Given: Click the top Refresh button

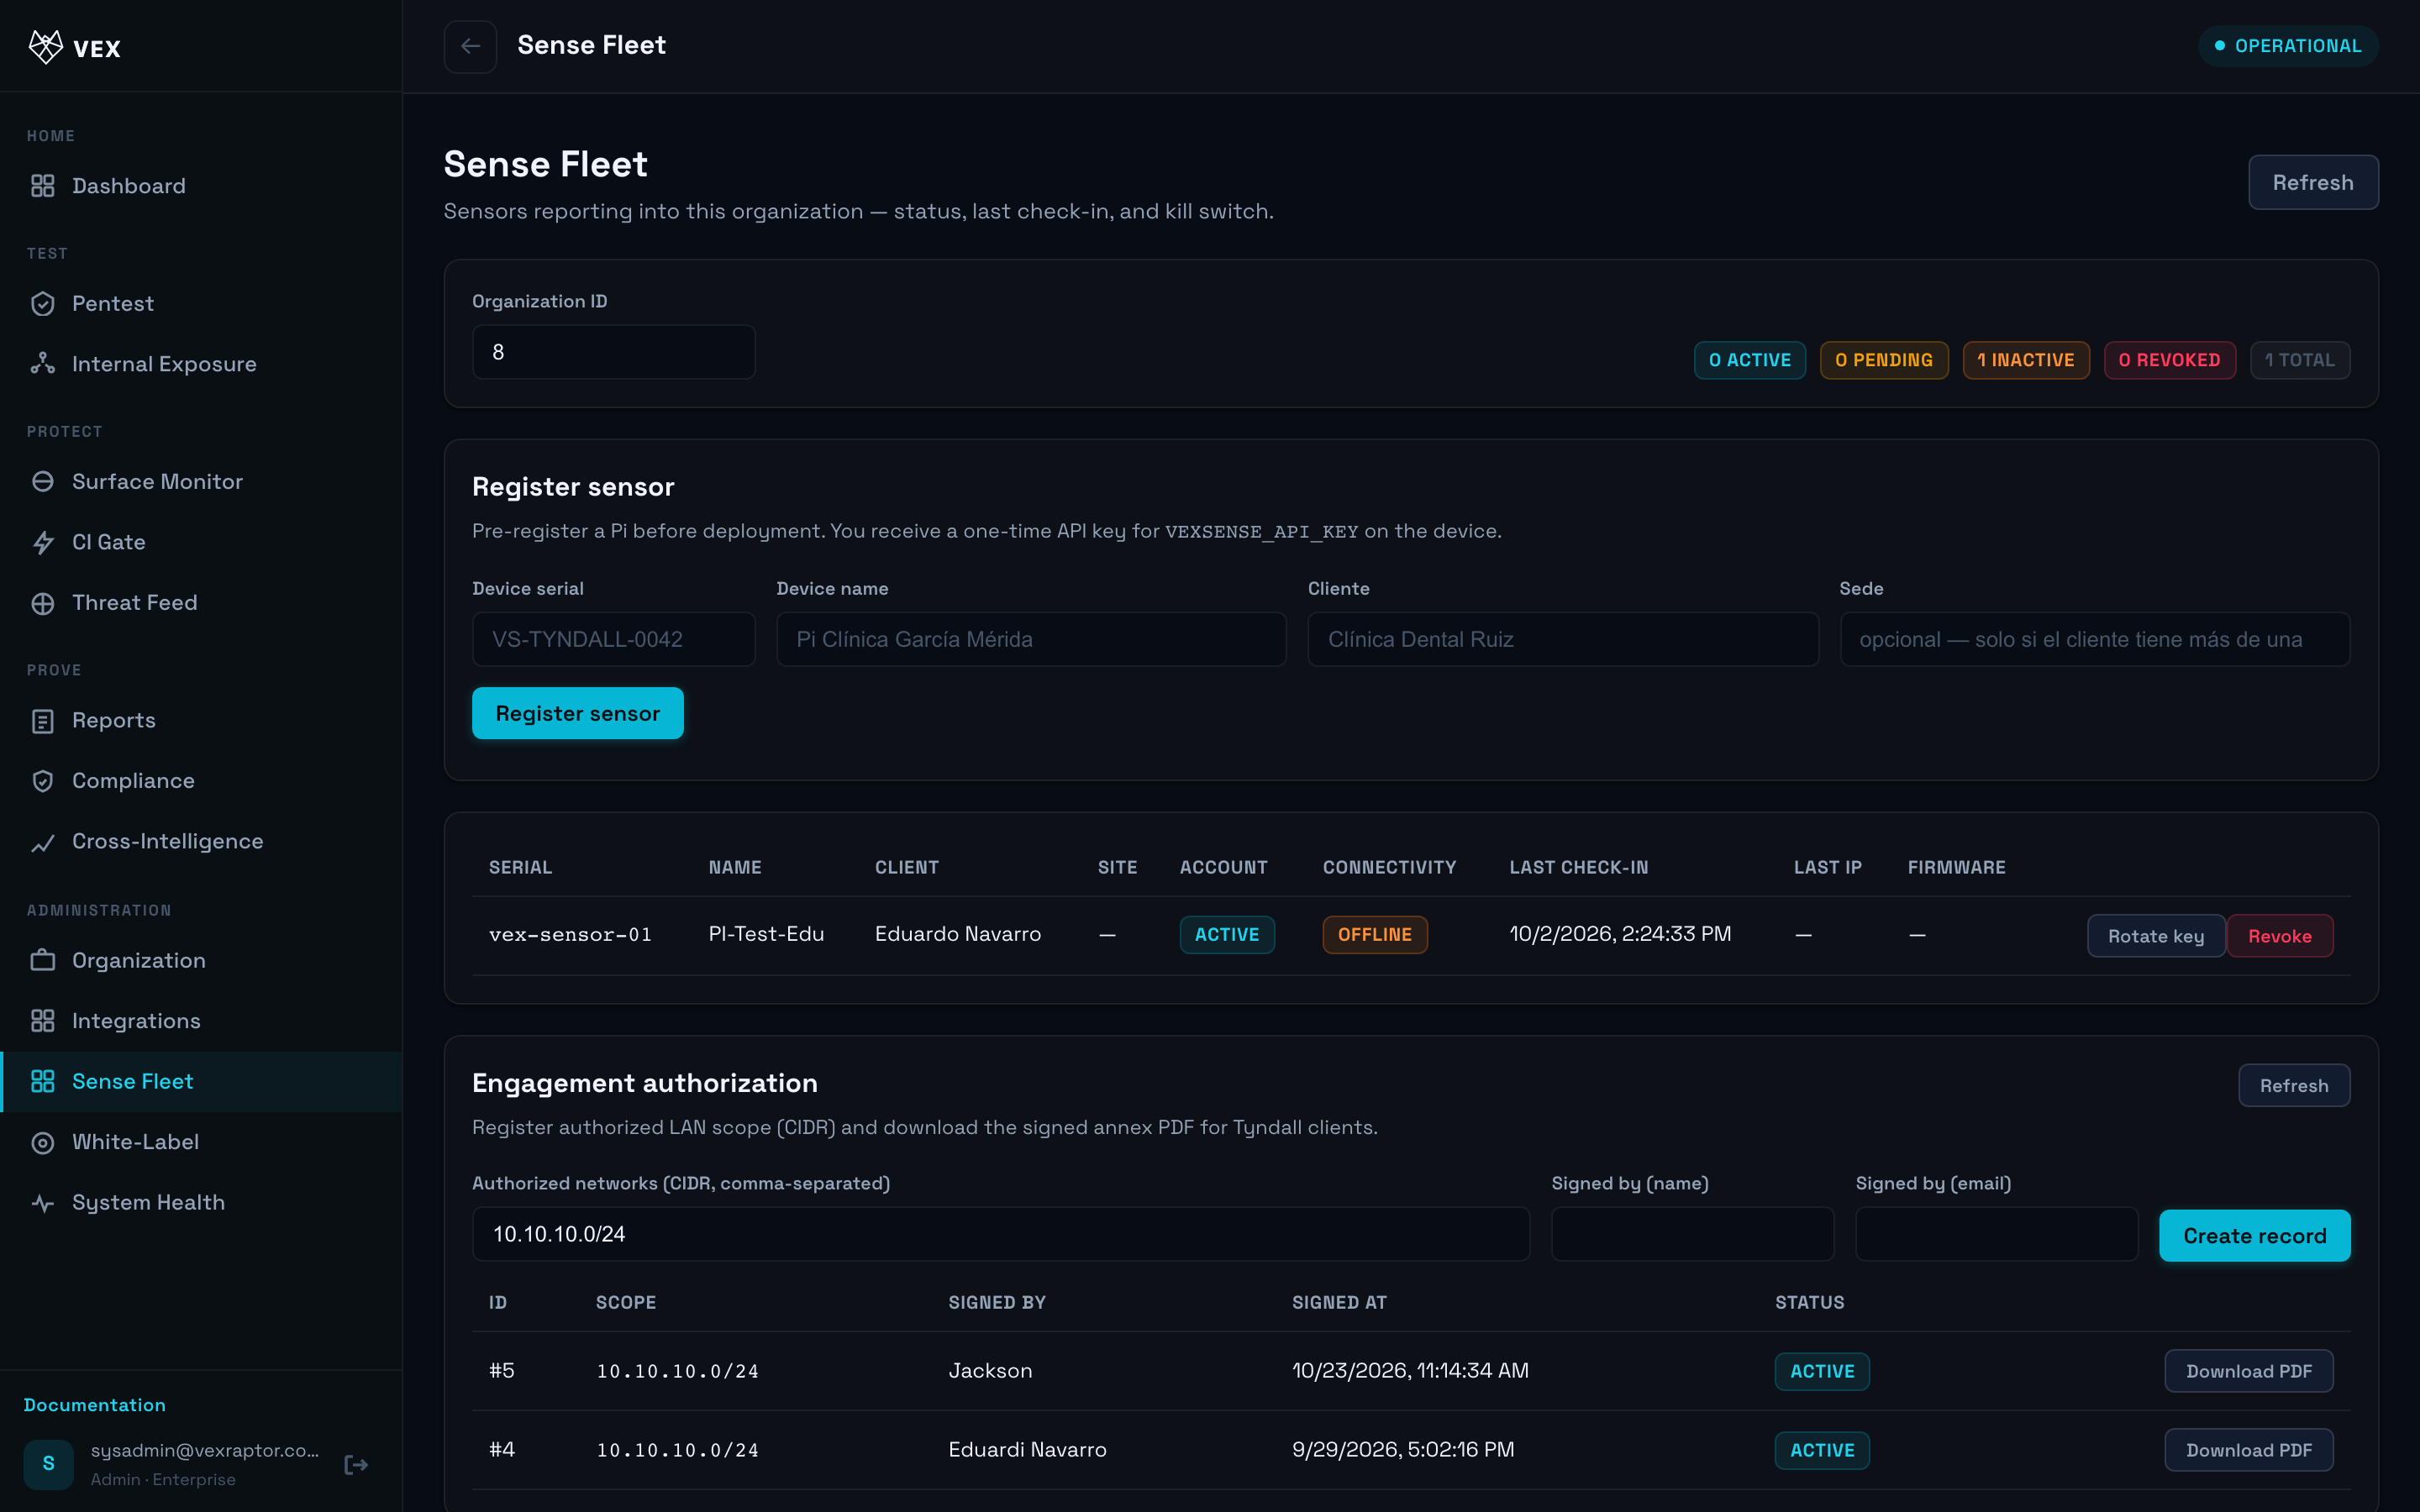Looking at the screenshot, I should [x=2313, y=182].
